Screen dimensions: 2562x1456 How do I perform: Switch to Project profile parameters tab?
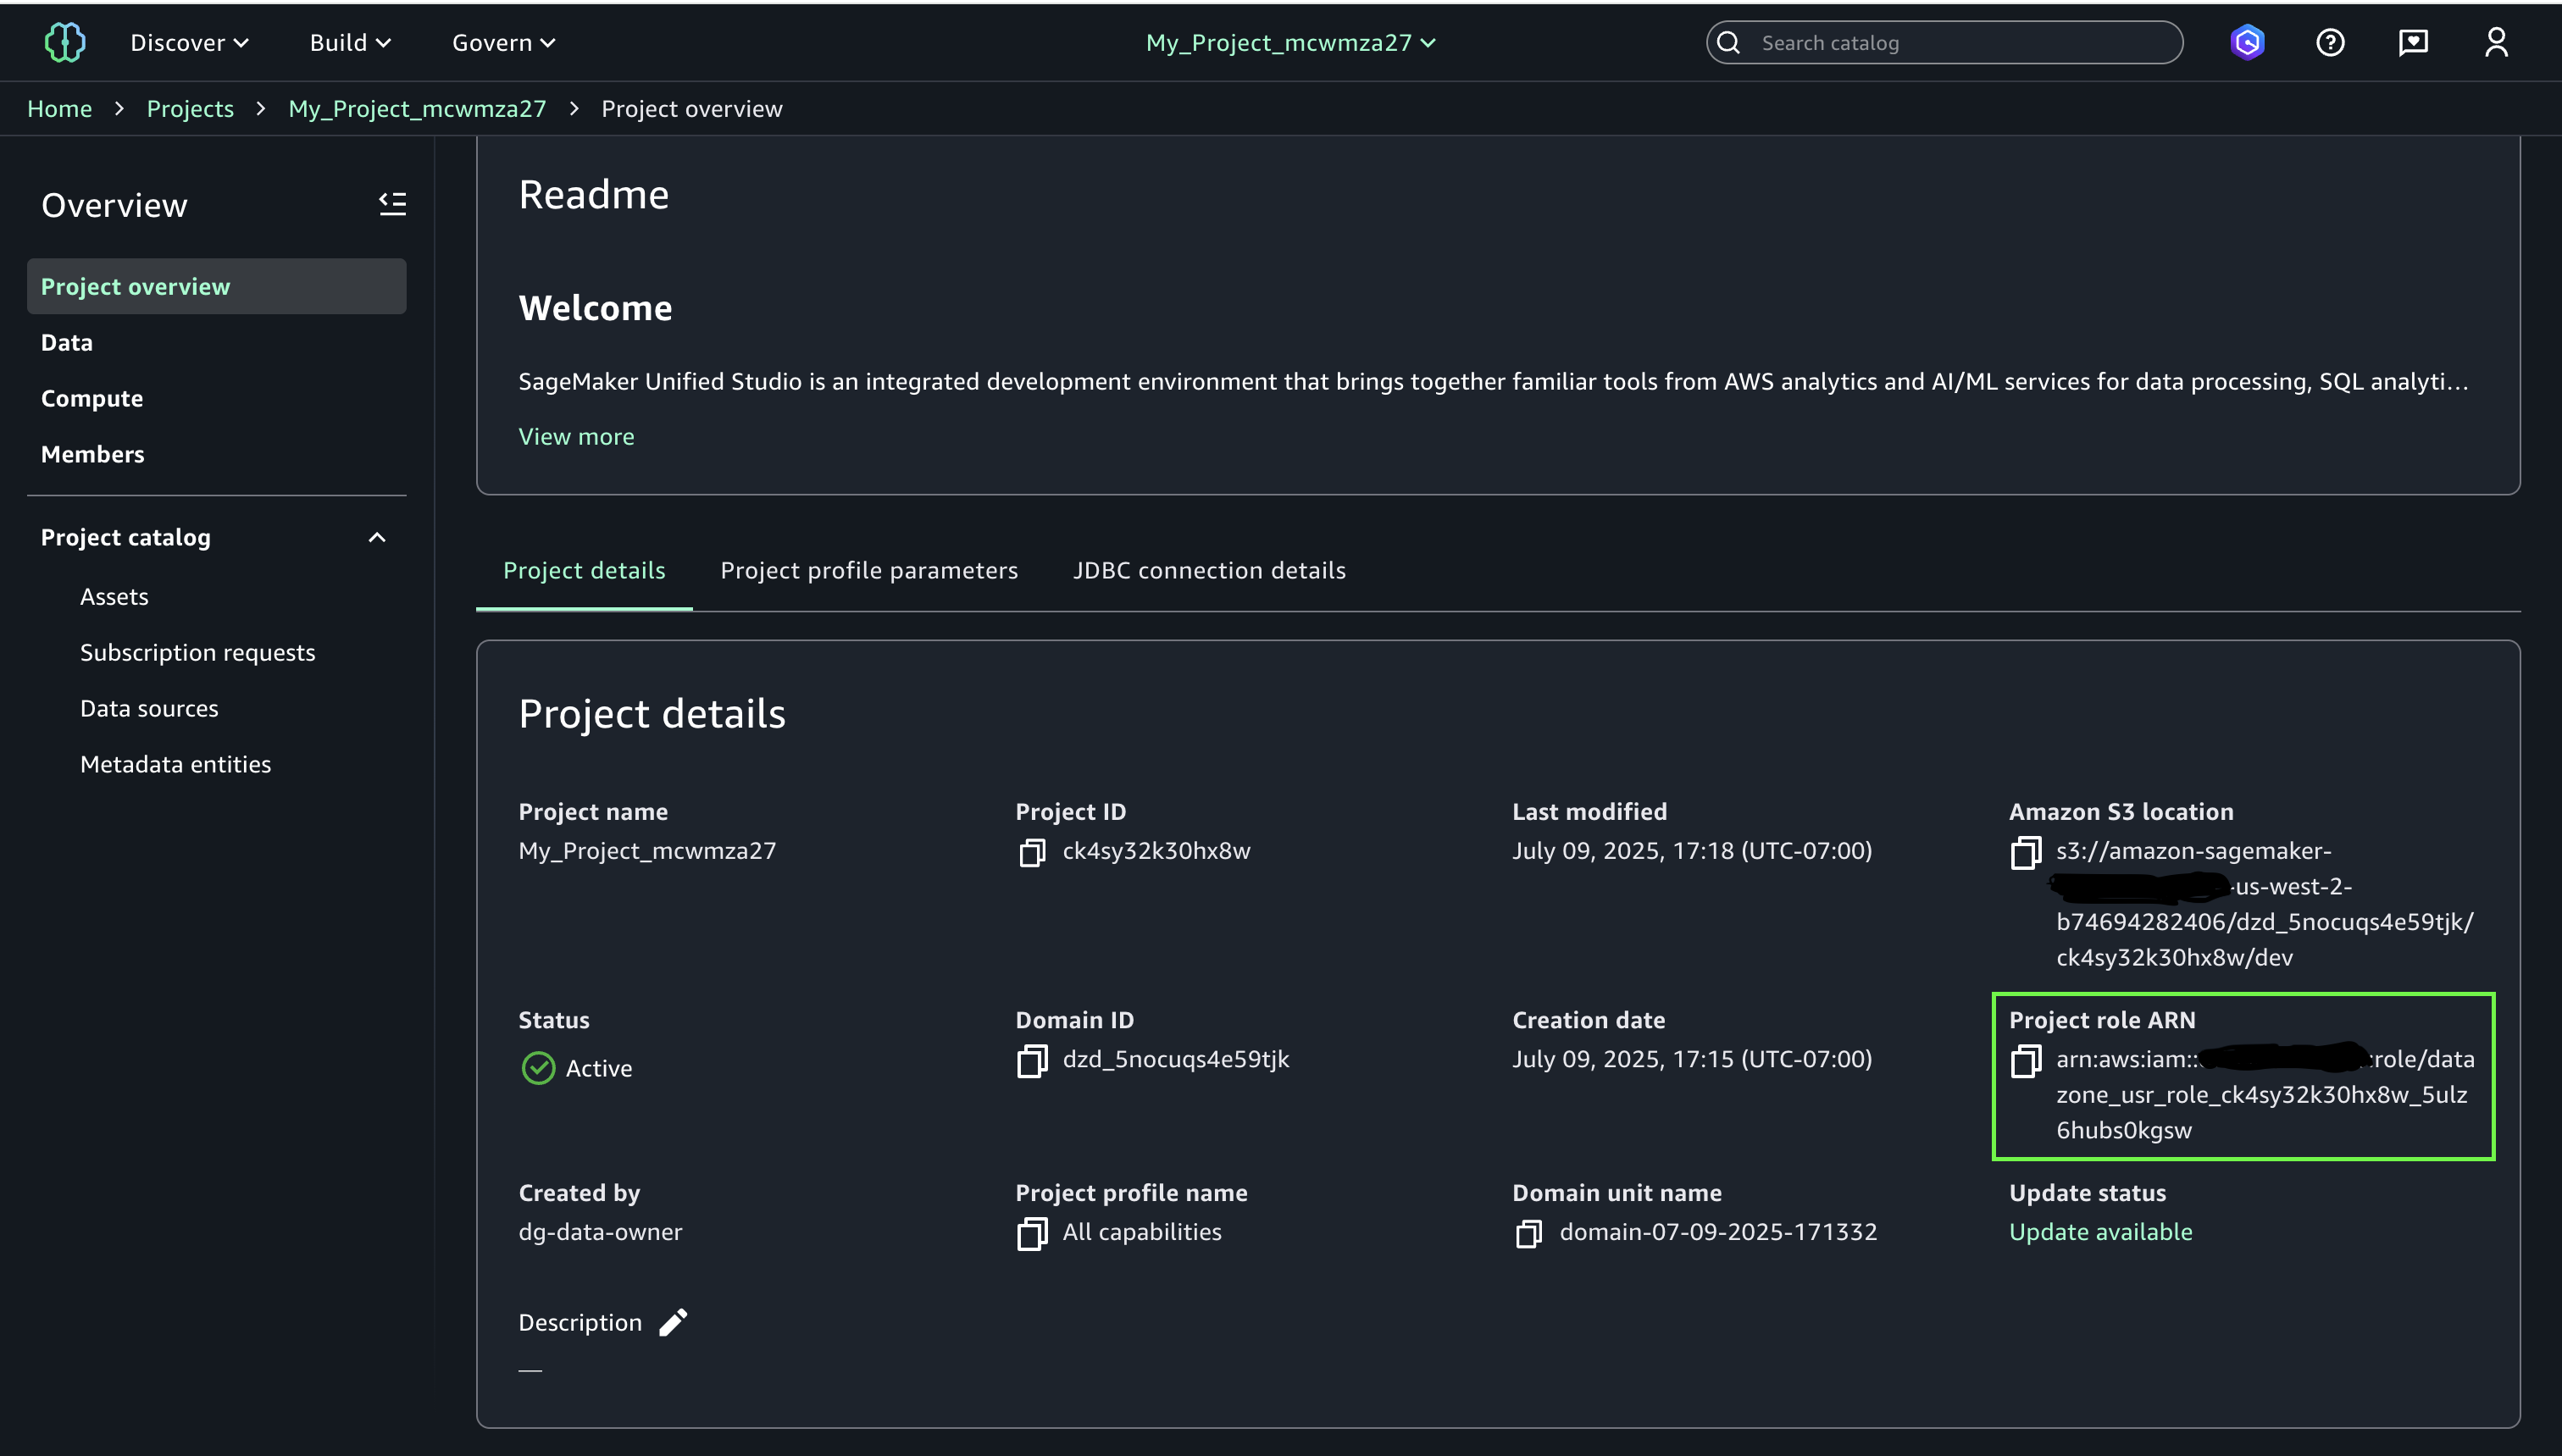pos(868,570)
